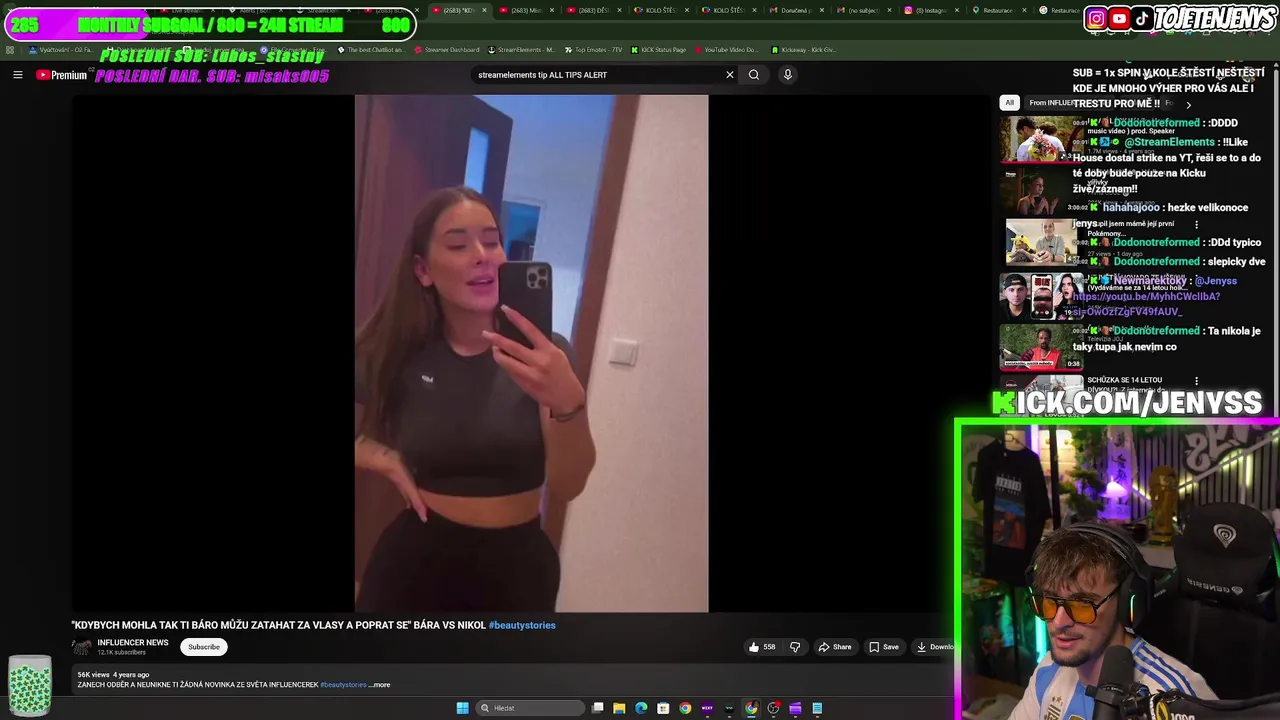Open The best ChatBot bookmark

[371, 49]
